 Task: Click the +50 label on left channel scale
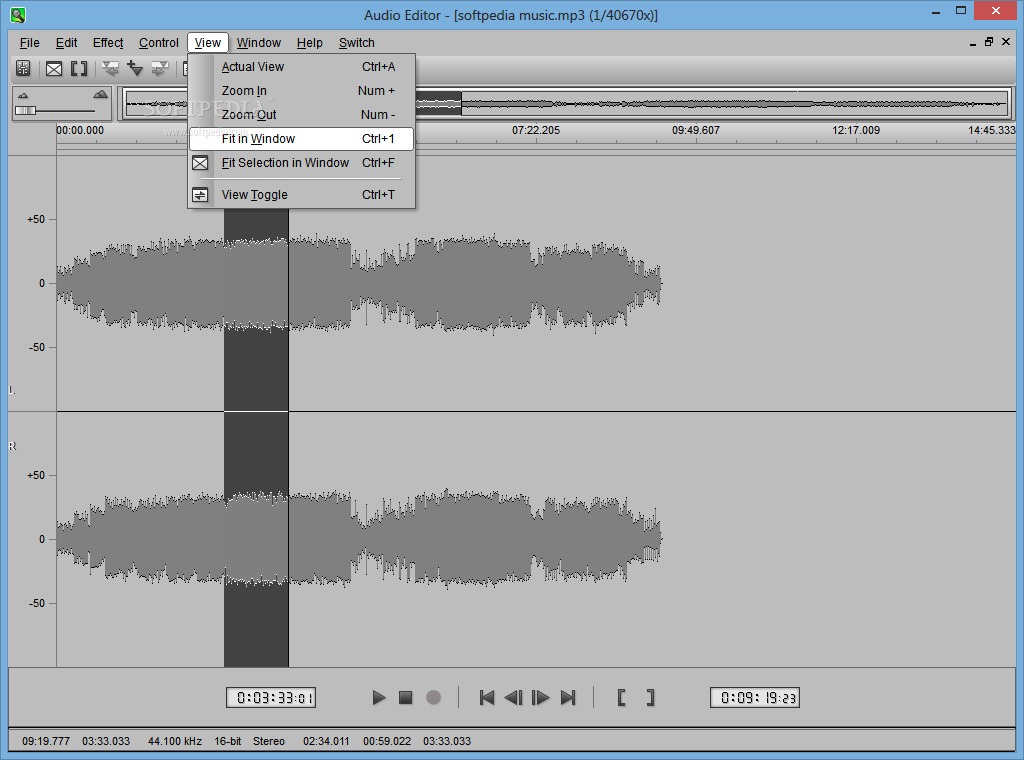coord(36,219)
